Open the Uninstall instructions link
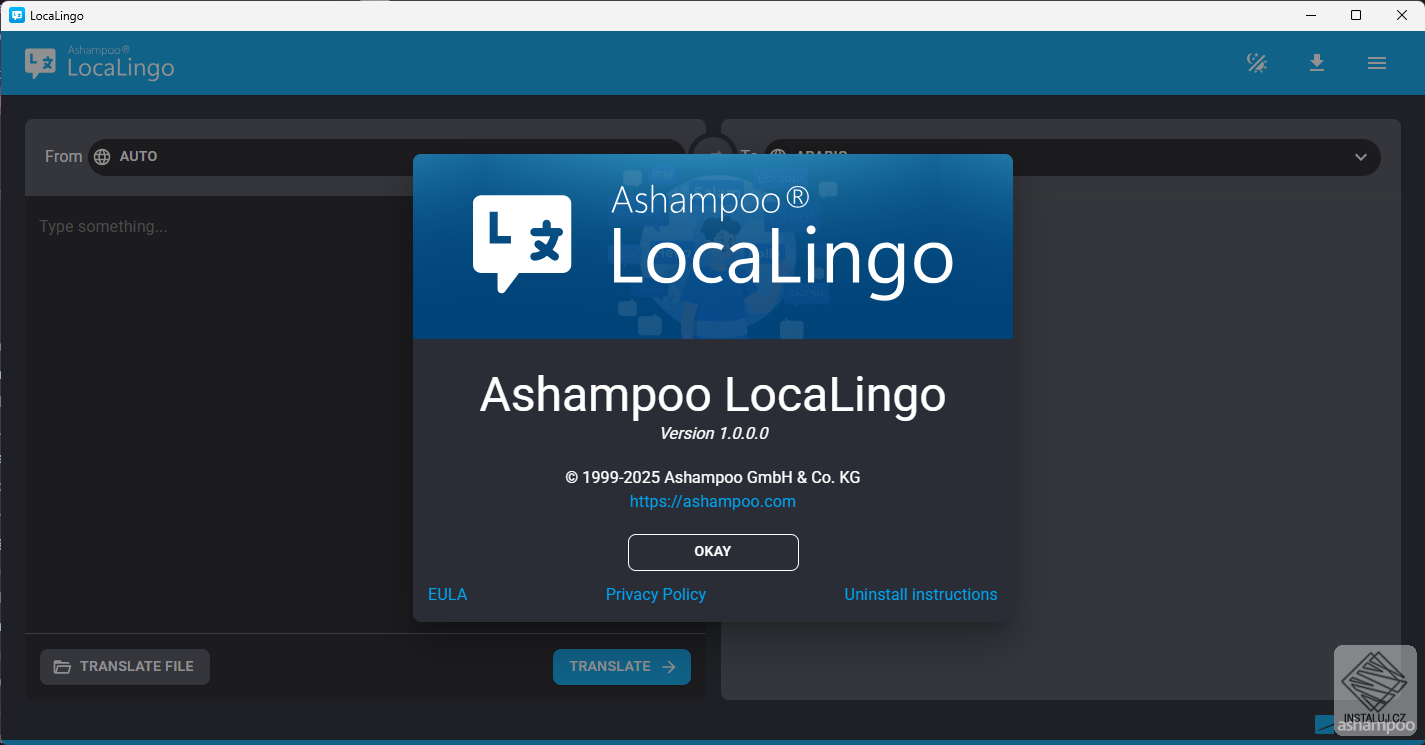The height and width of the screenshot is (745, 1425). coord(920,594)
